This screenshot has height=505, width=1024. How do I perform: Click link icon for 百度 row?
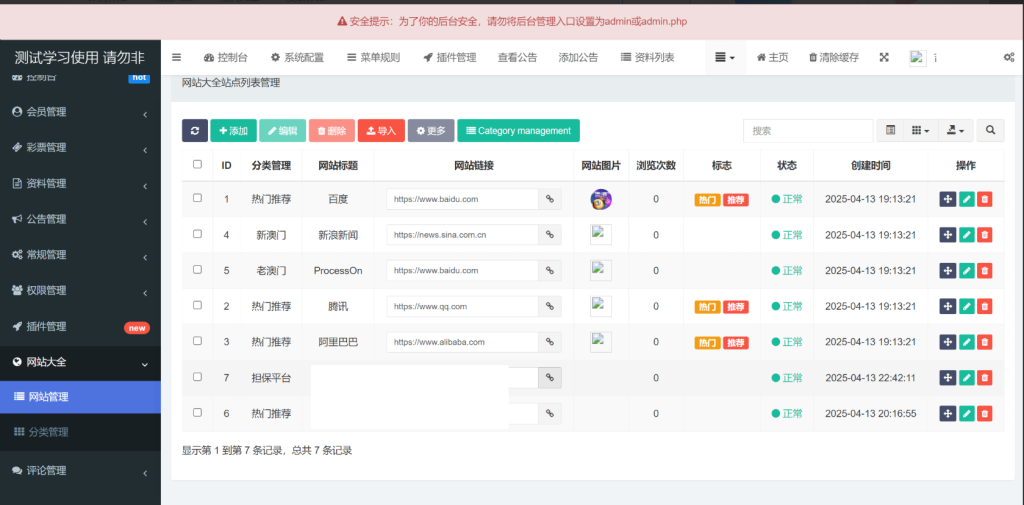550,199
